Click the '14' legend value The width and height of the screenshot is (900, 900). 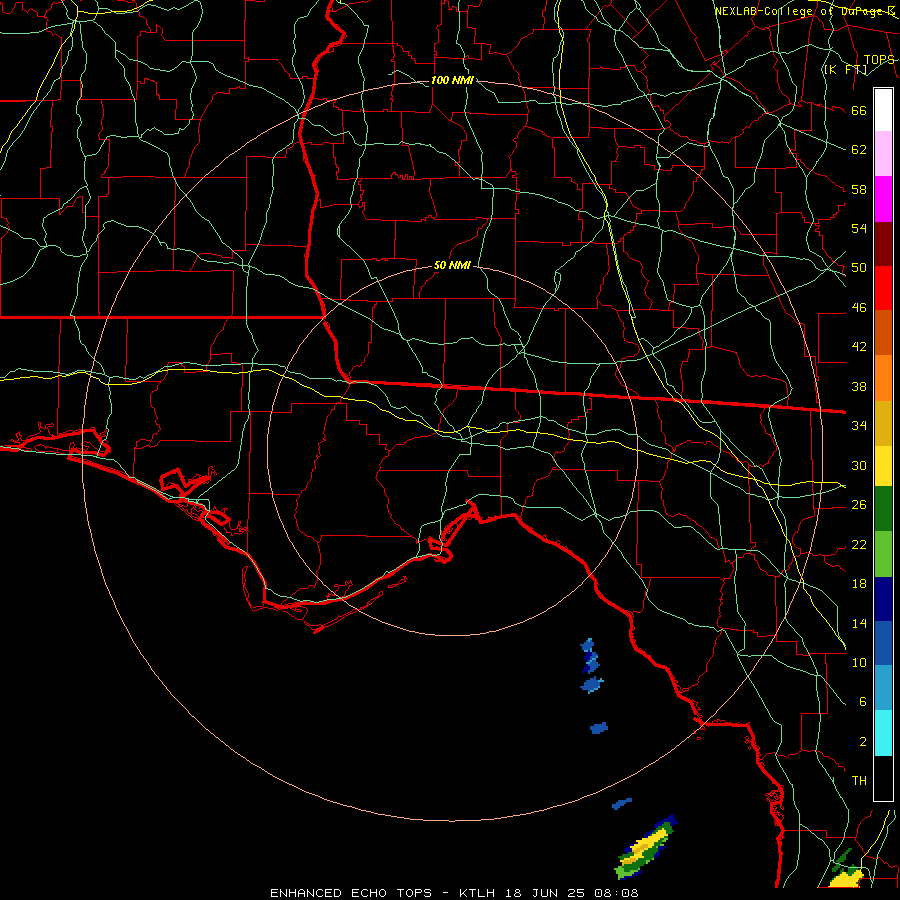(859, 623)
